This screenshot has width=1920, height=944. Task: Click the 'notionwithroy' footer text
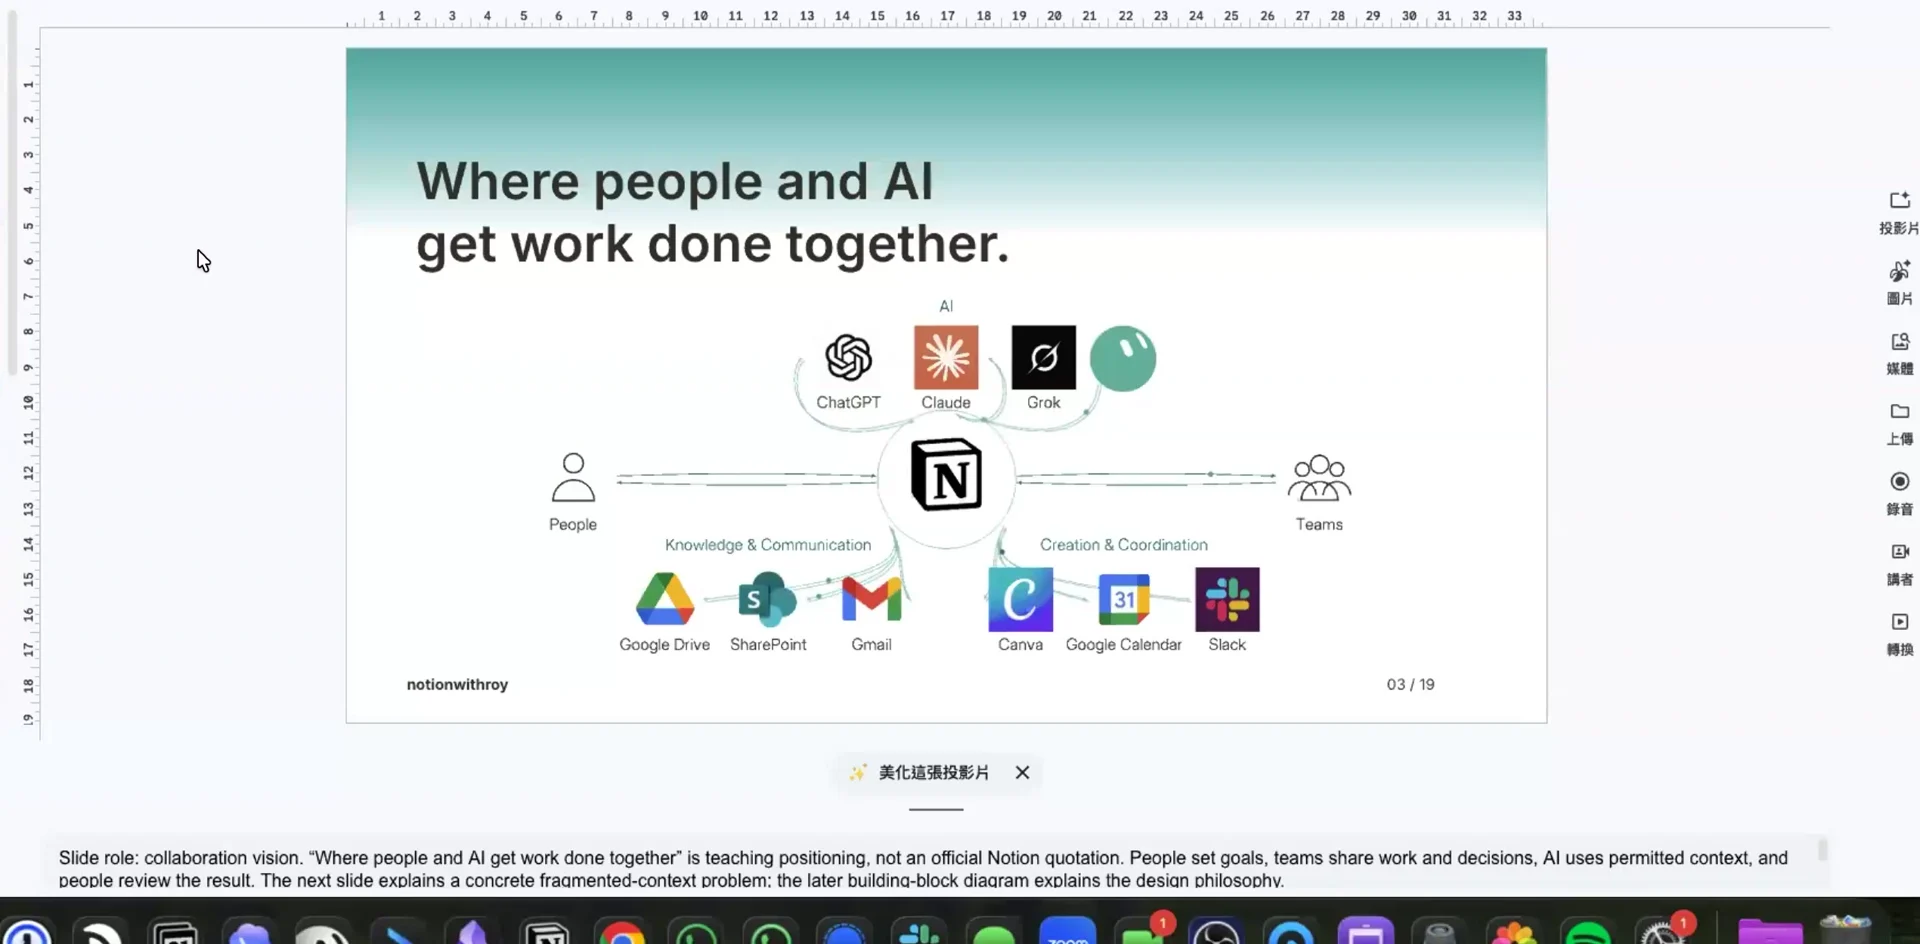[x=457, y=684]
